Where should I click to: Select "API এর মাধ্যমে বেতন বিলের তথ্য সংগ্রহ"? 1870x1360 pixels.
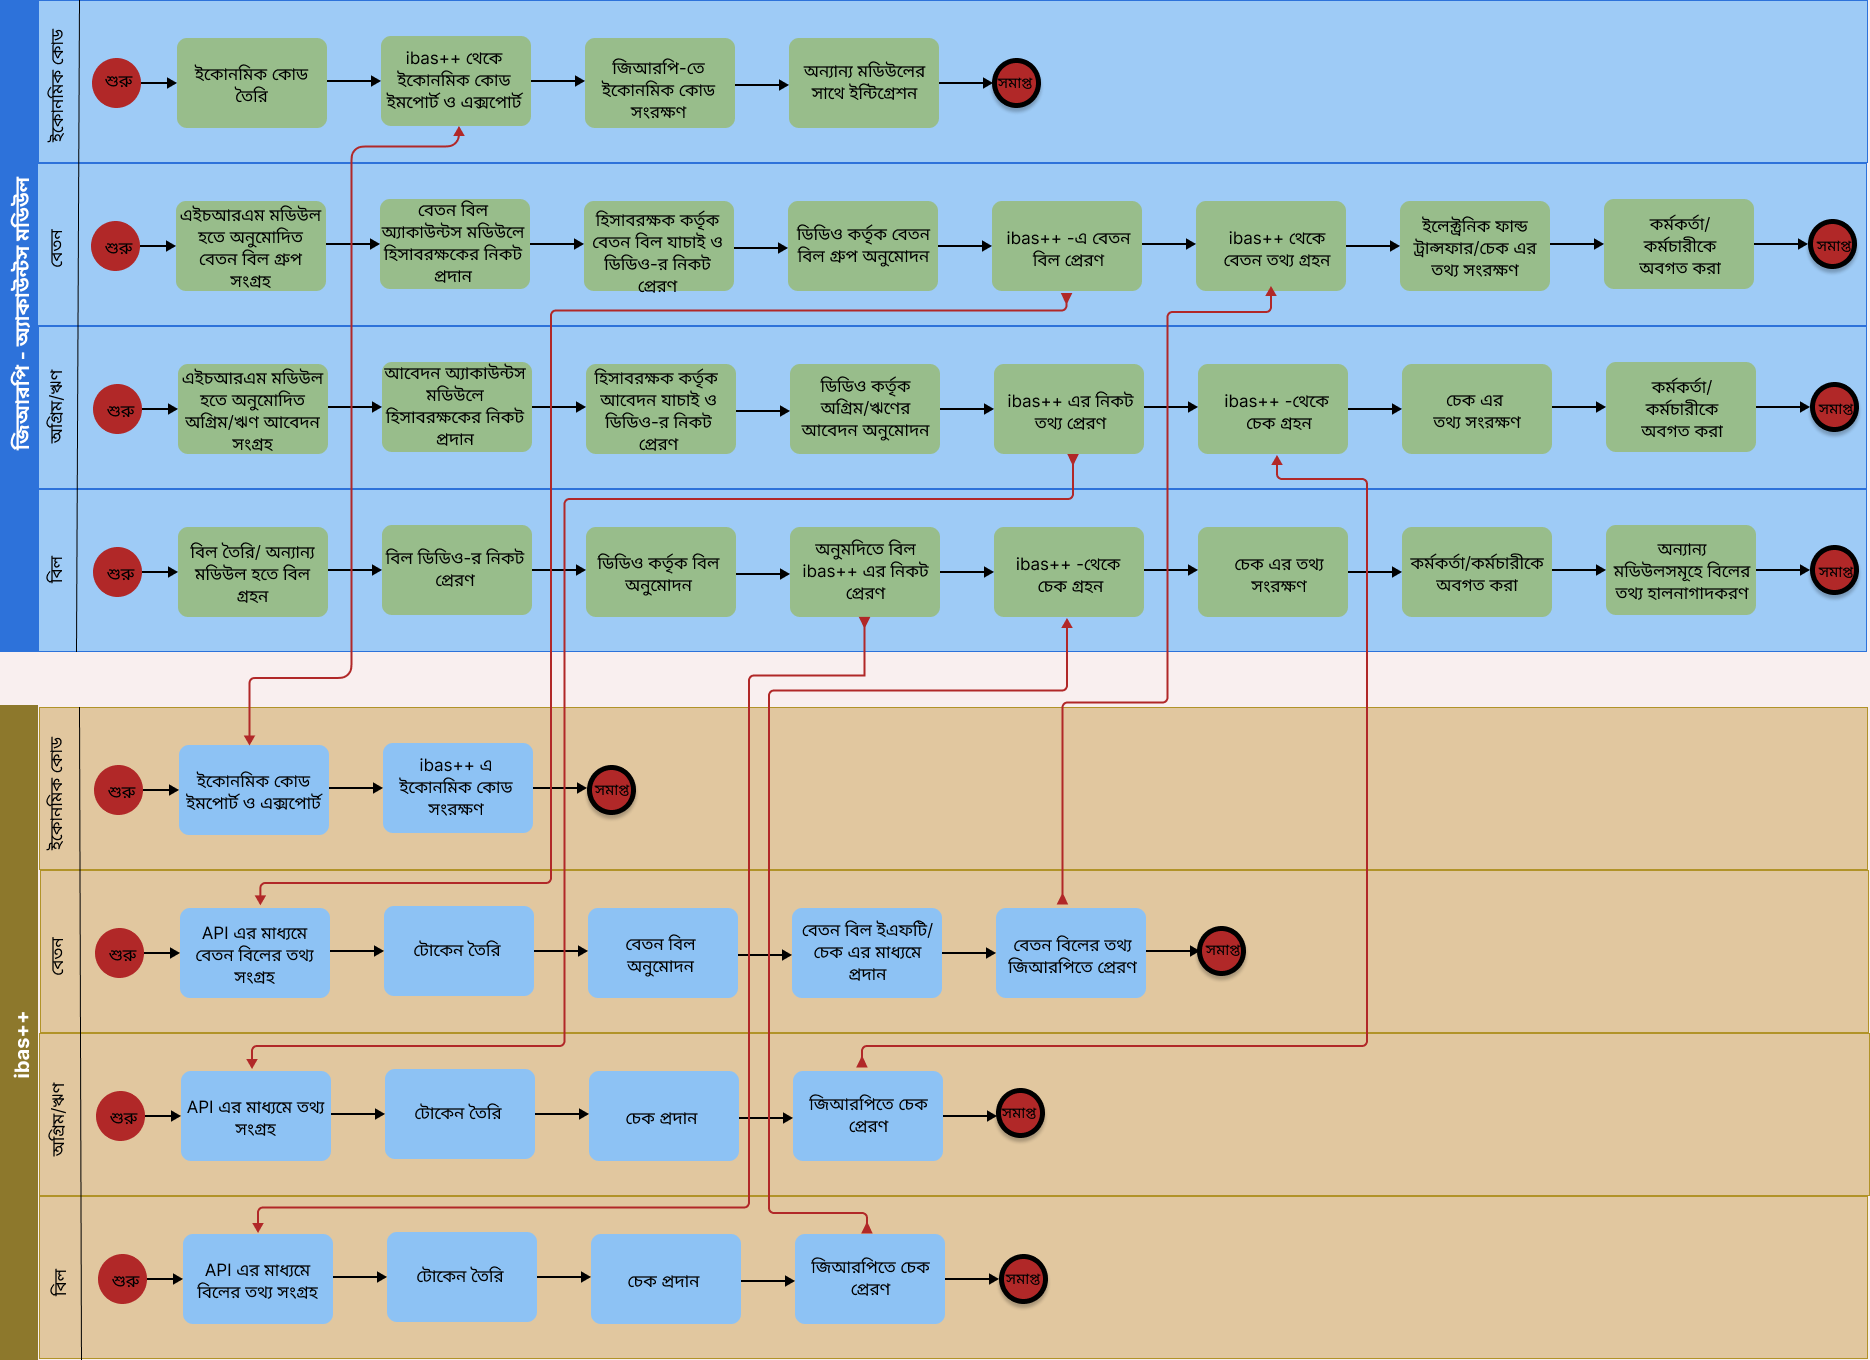(x=255, y=953)
